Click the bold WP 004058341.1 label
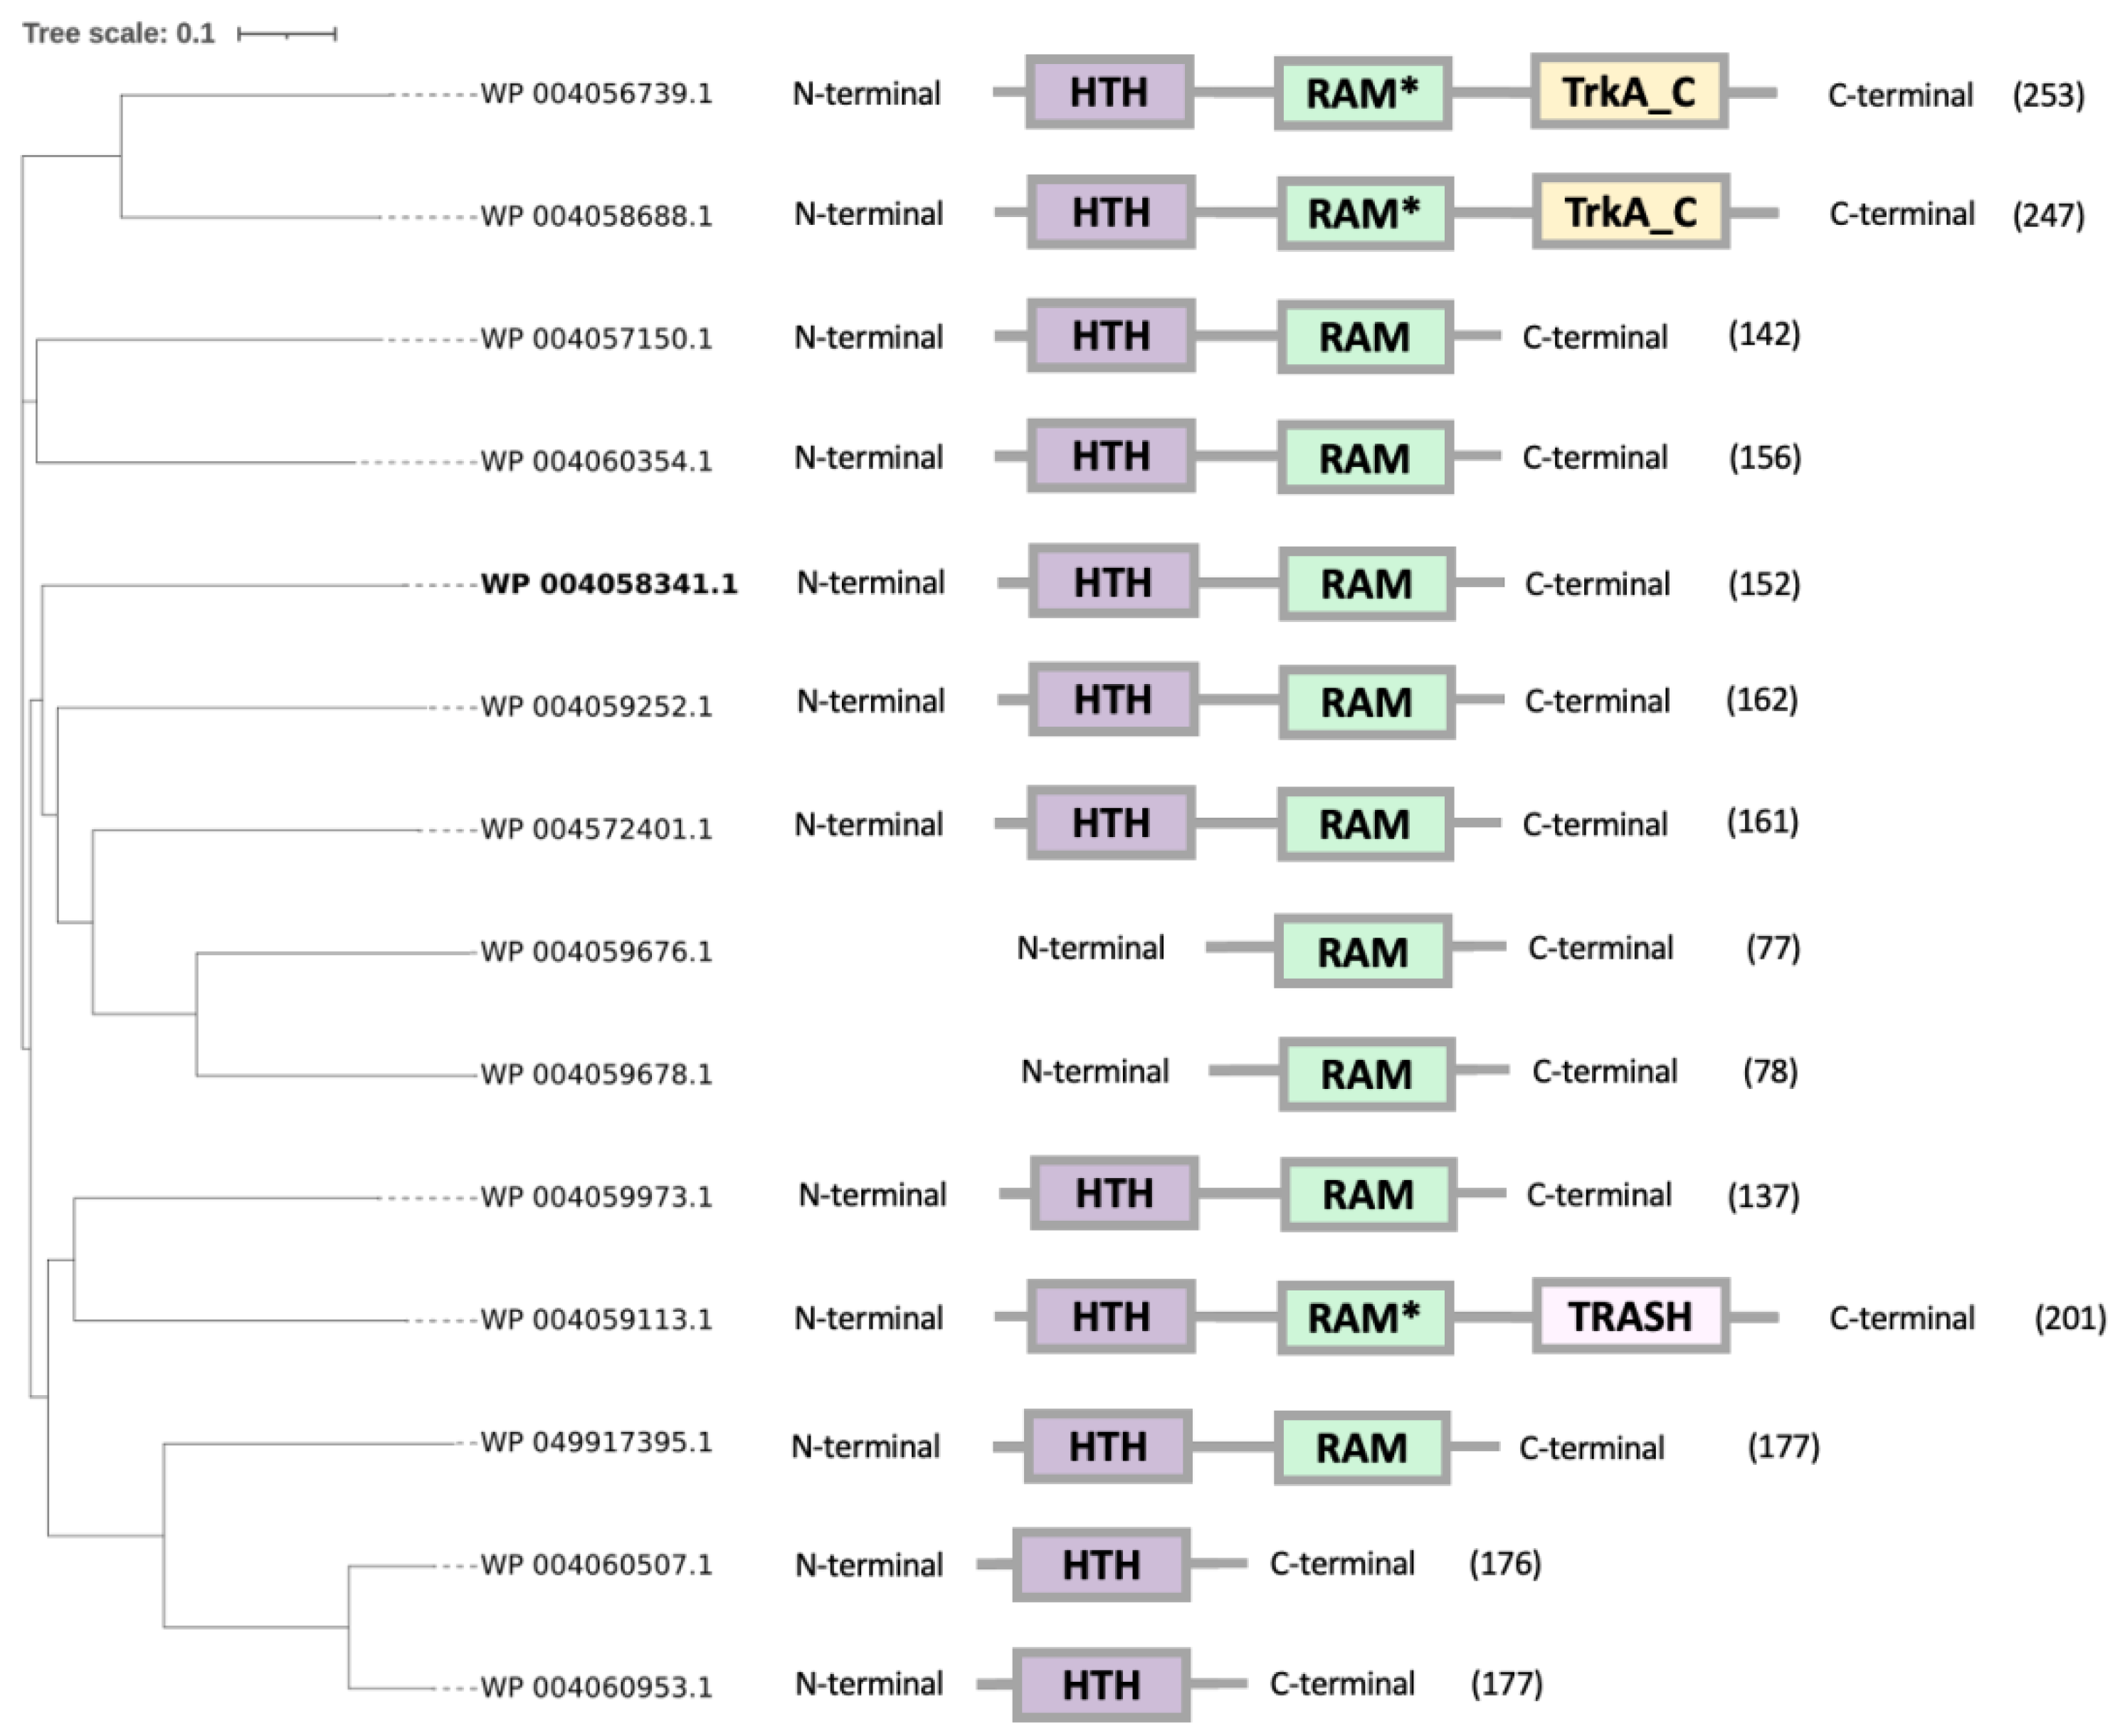The image size is (2120, 1736). tap(608, 584)
